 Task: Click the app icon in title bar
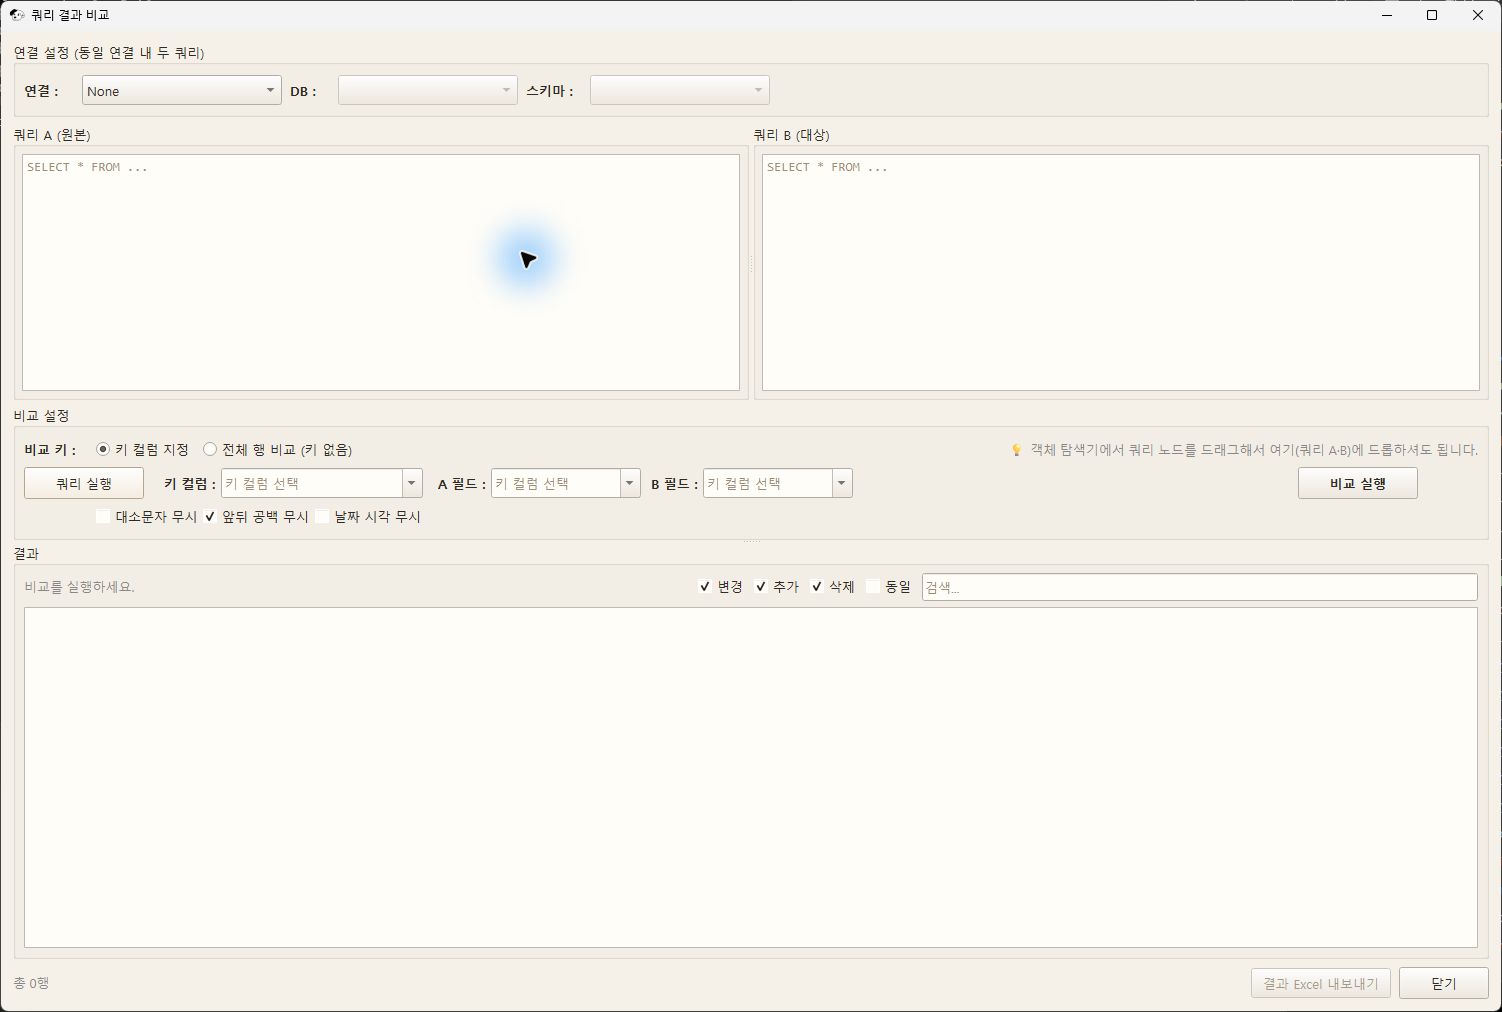tap(16, 15)
